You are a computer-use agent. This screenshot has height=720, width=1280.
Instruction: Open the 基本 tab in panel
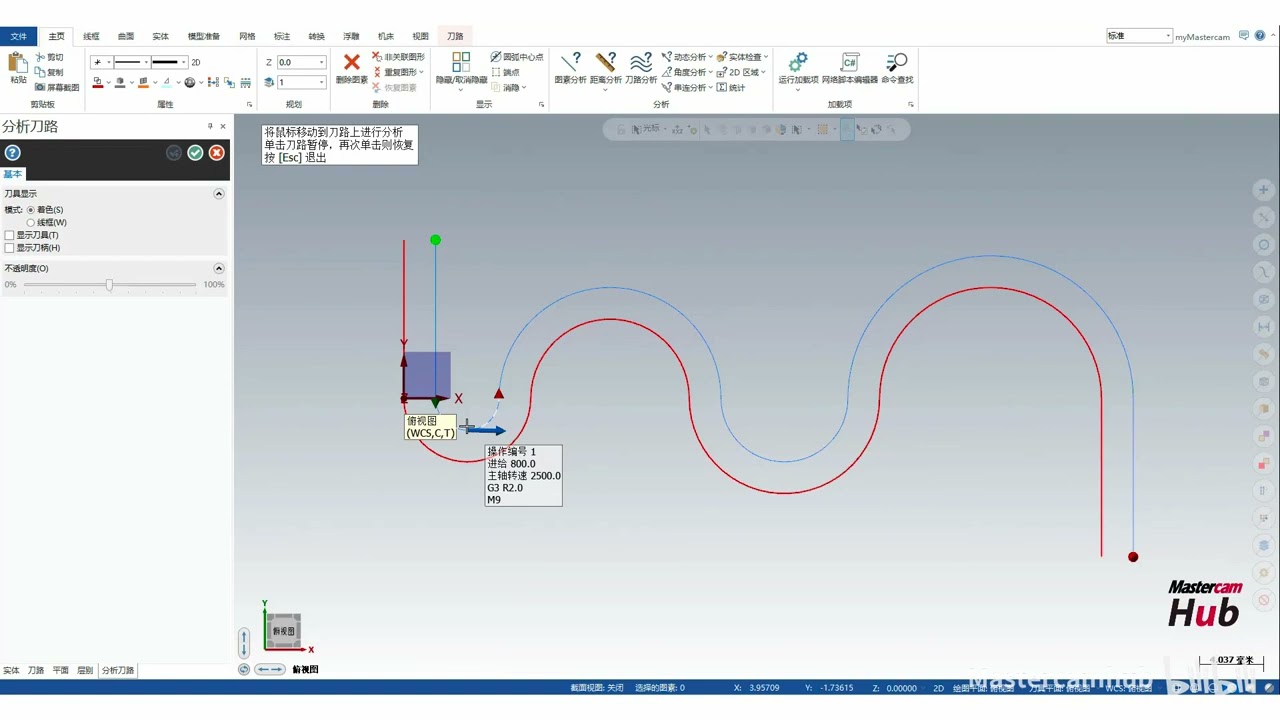coord(12,174)
